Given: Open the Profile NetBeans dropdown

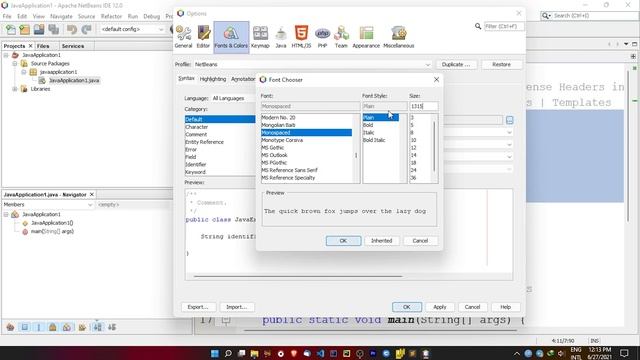Looking at the screenshot, I should tap(312, 64).
